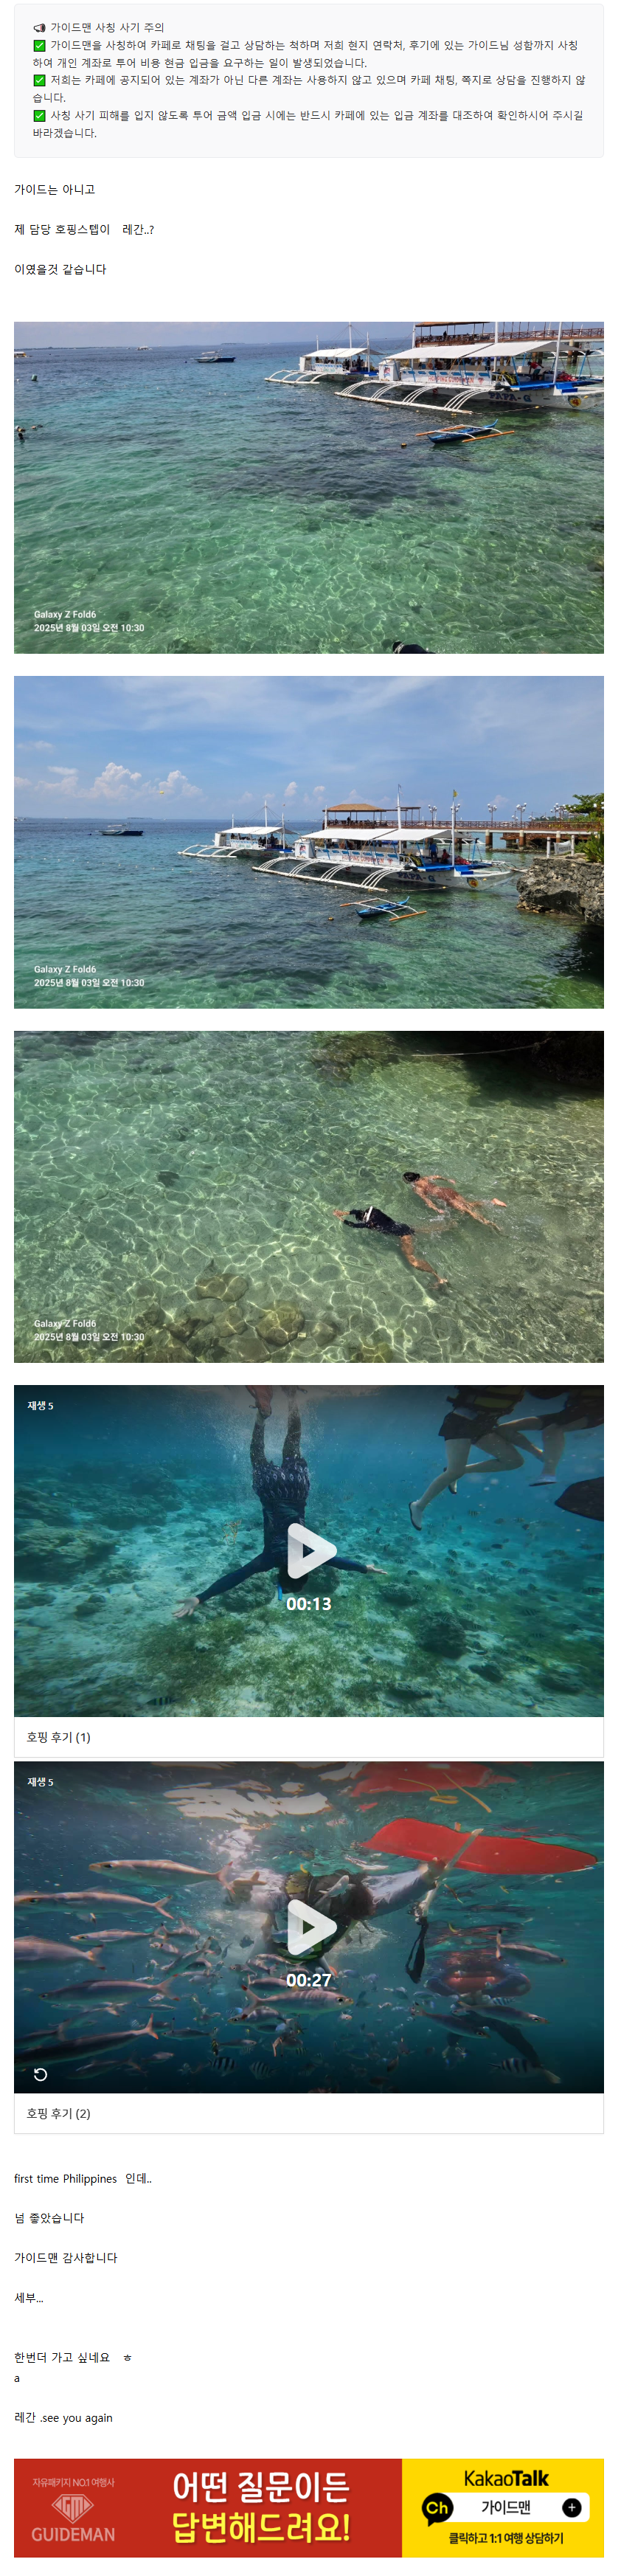The height and width of the screenshot is (2576, 621).
Task: Click the second green checkmark in notice
Action: click(39, 80)
